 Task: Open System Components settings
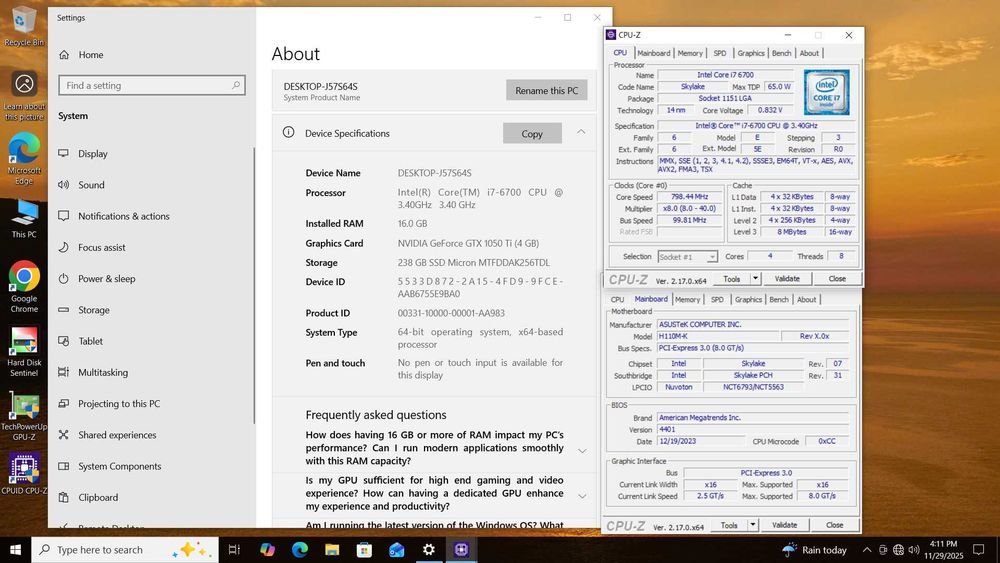point(151,466)
